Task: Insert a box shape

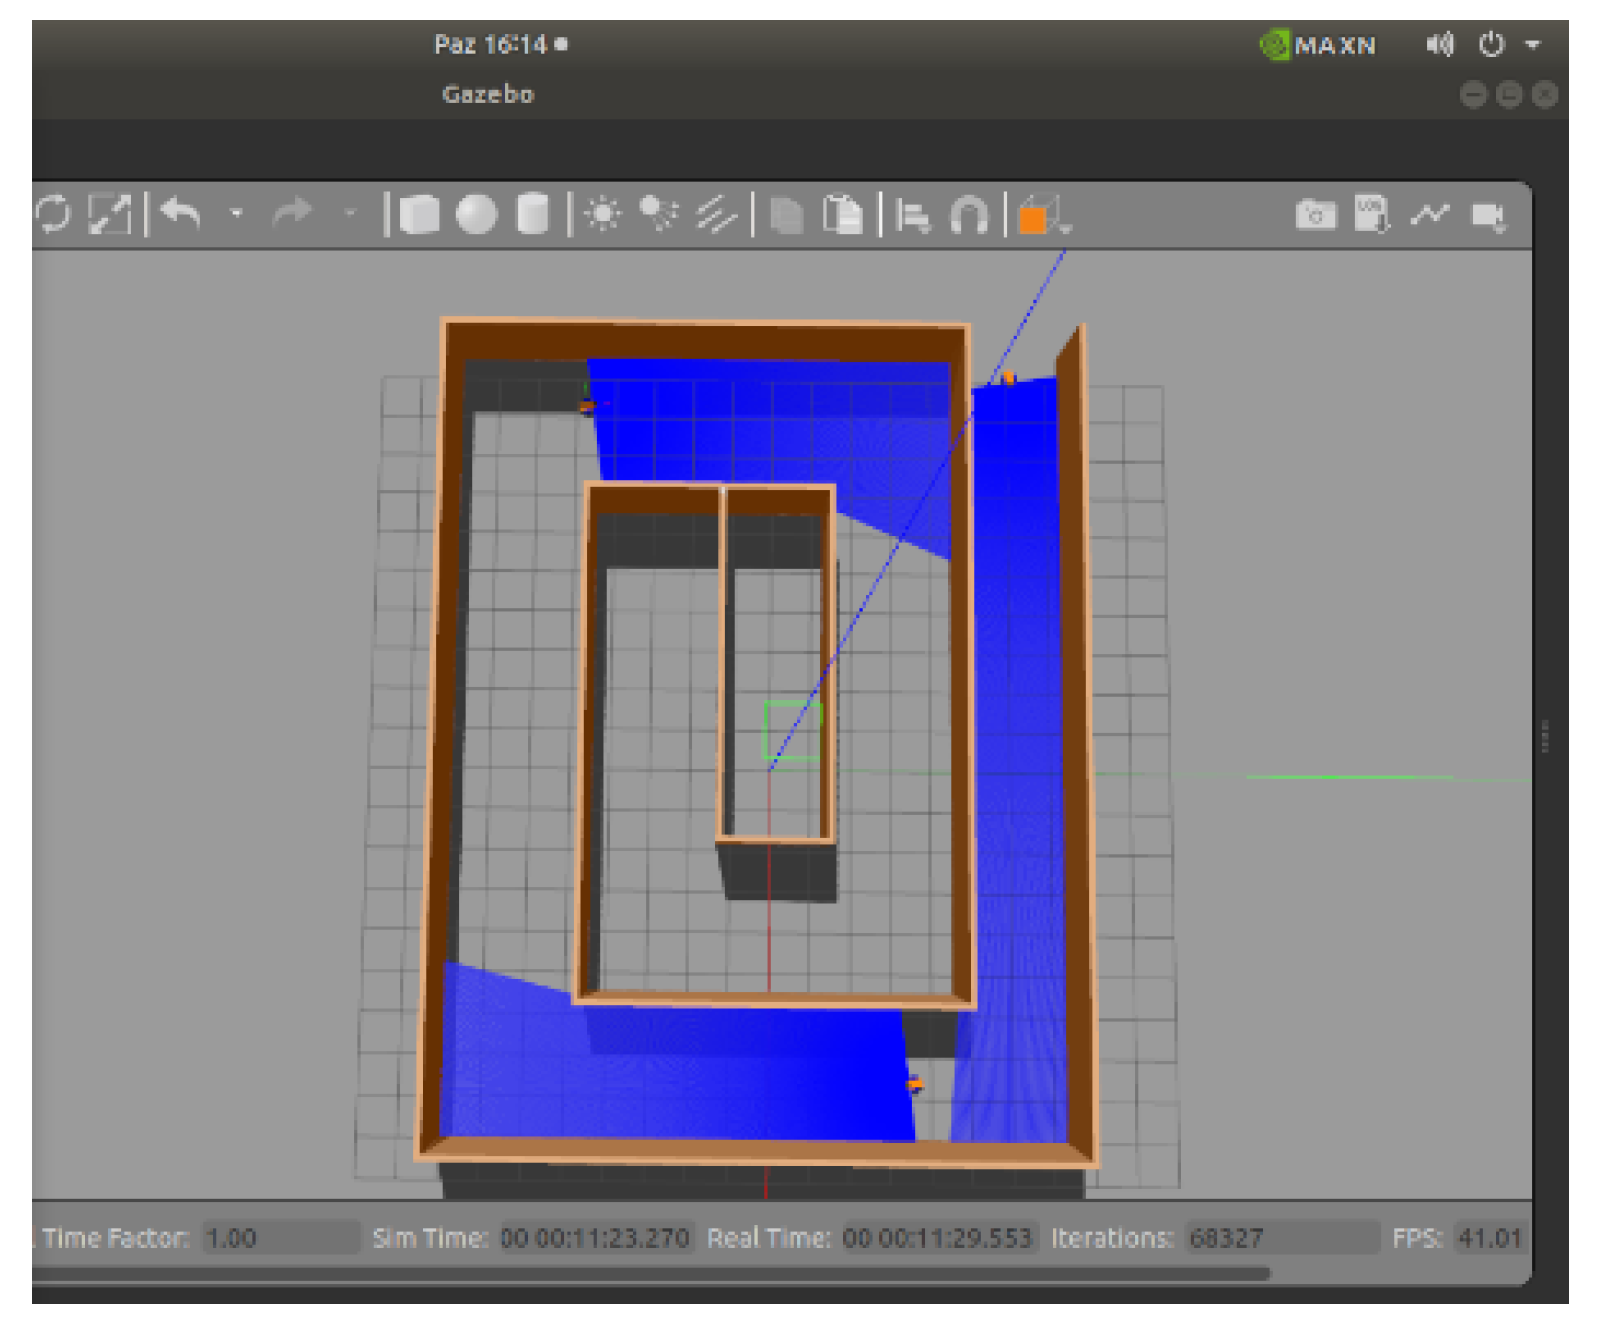Action: point(419,214)
